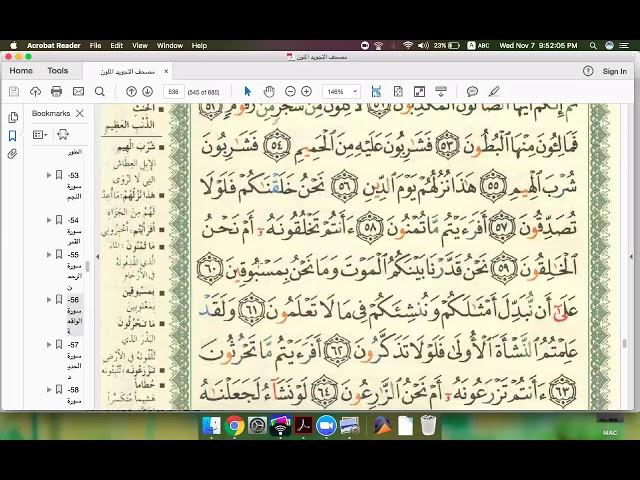Expand right tools pane arrow

pos(631,257)
